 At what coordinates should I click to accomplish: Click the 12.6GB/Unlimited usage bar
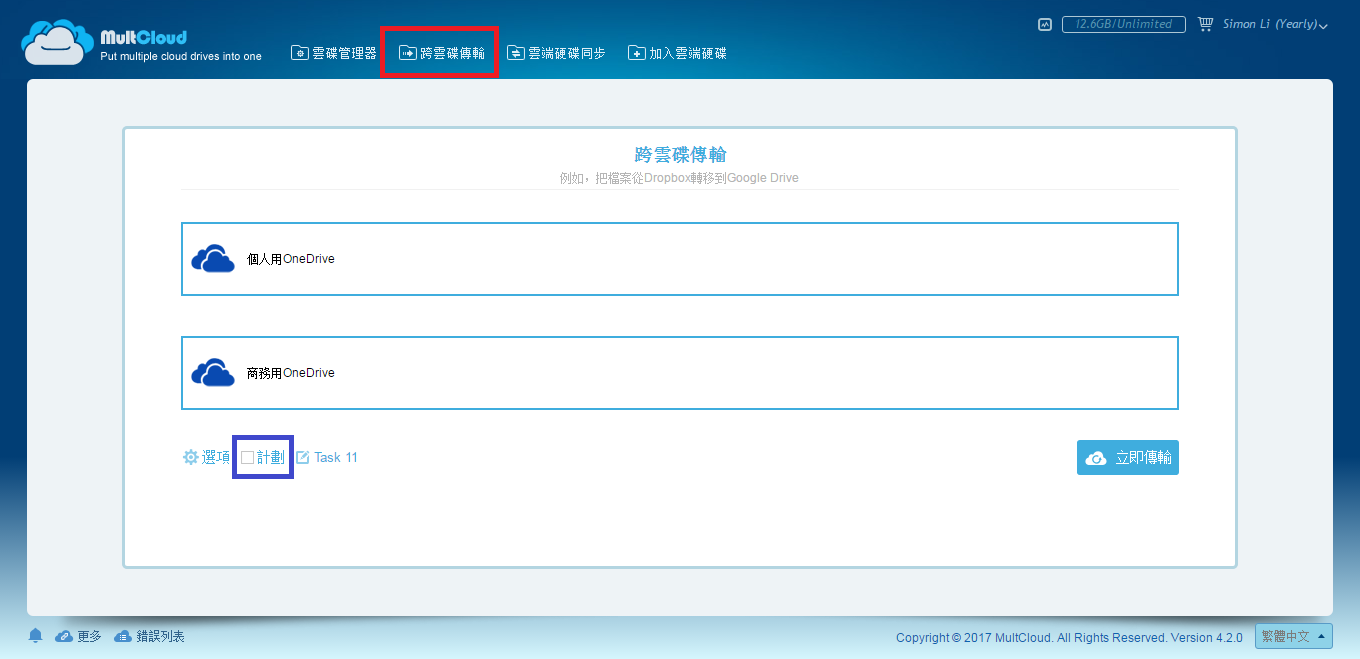(x=1123, y=24)
